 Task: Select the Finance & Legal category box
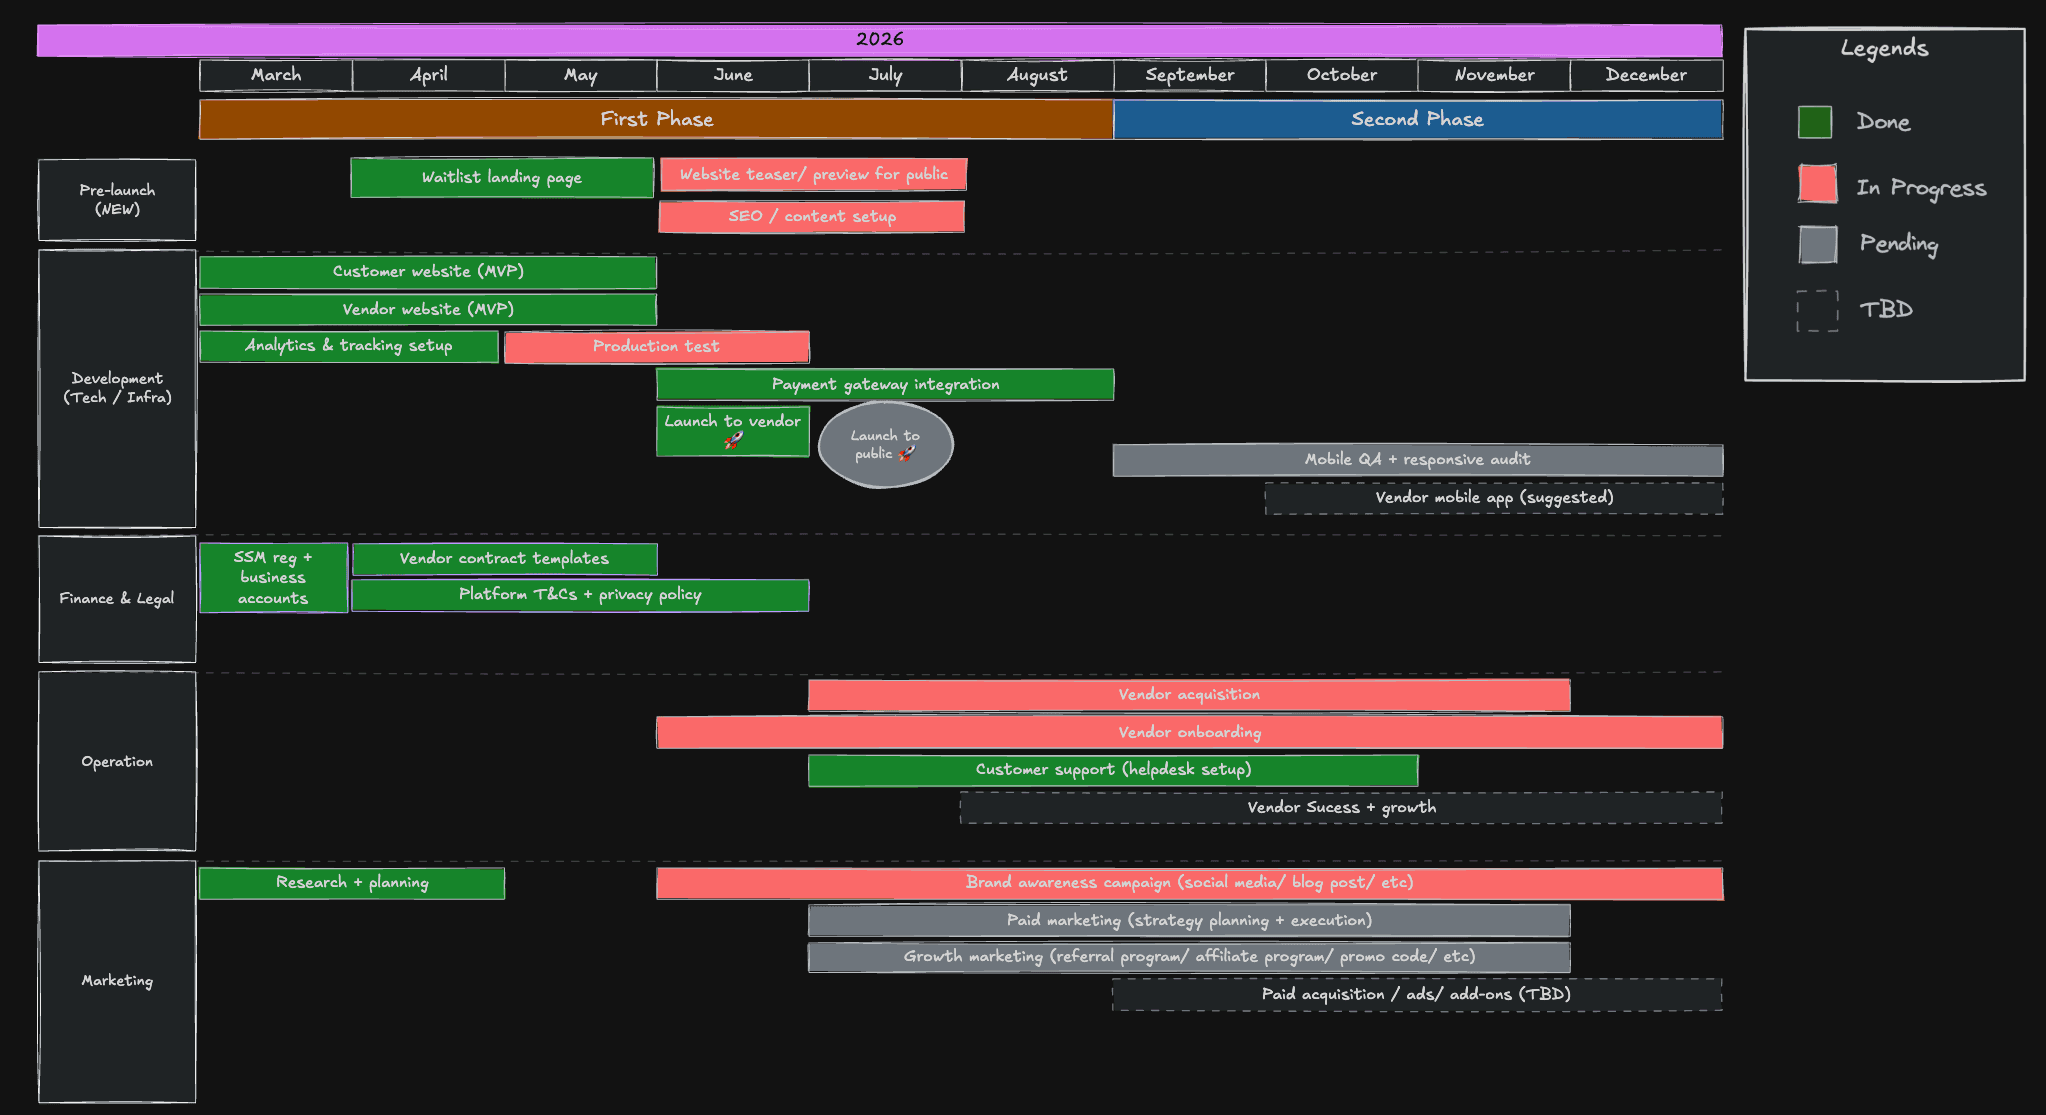[x=117, y=599]
